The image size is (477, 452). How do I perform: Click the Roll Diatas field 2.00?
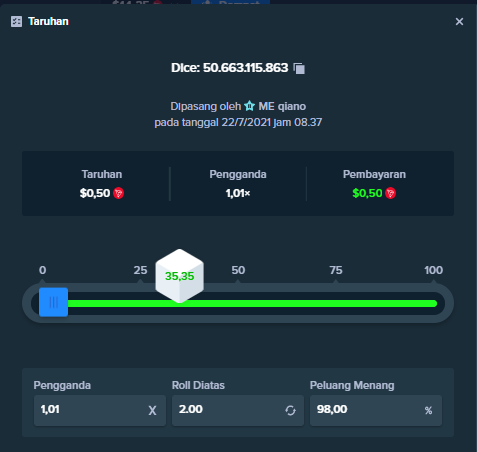(238, 410)
